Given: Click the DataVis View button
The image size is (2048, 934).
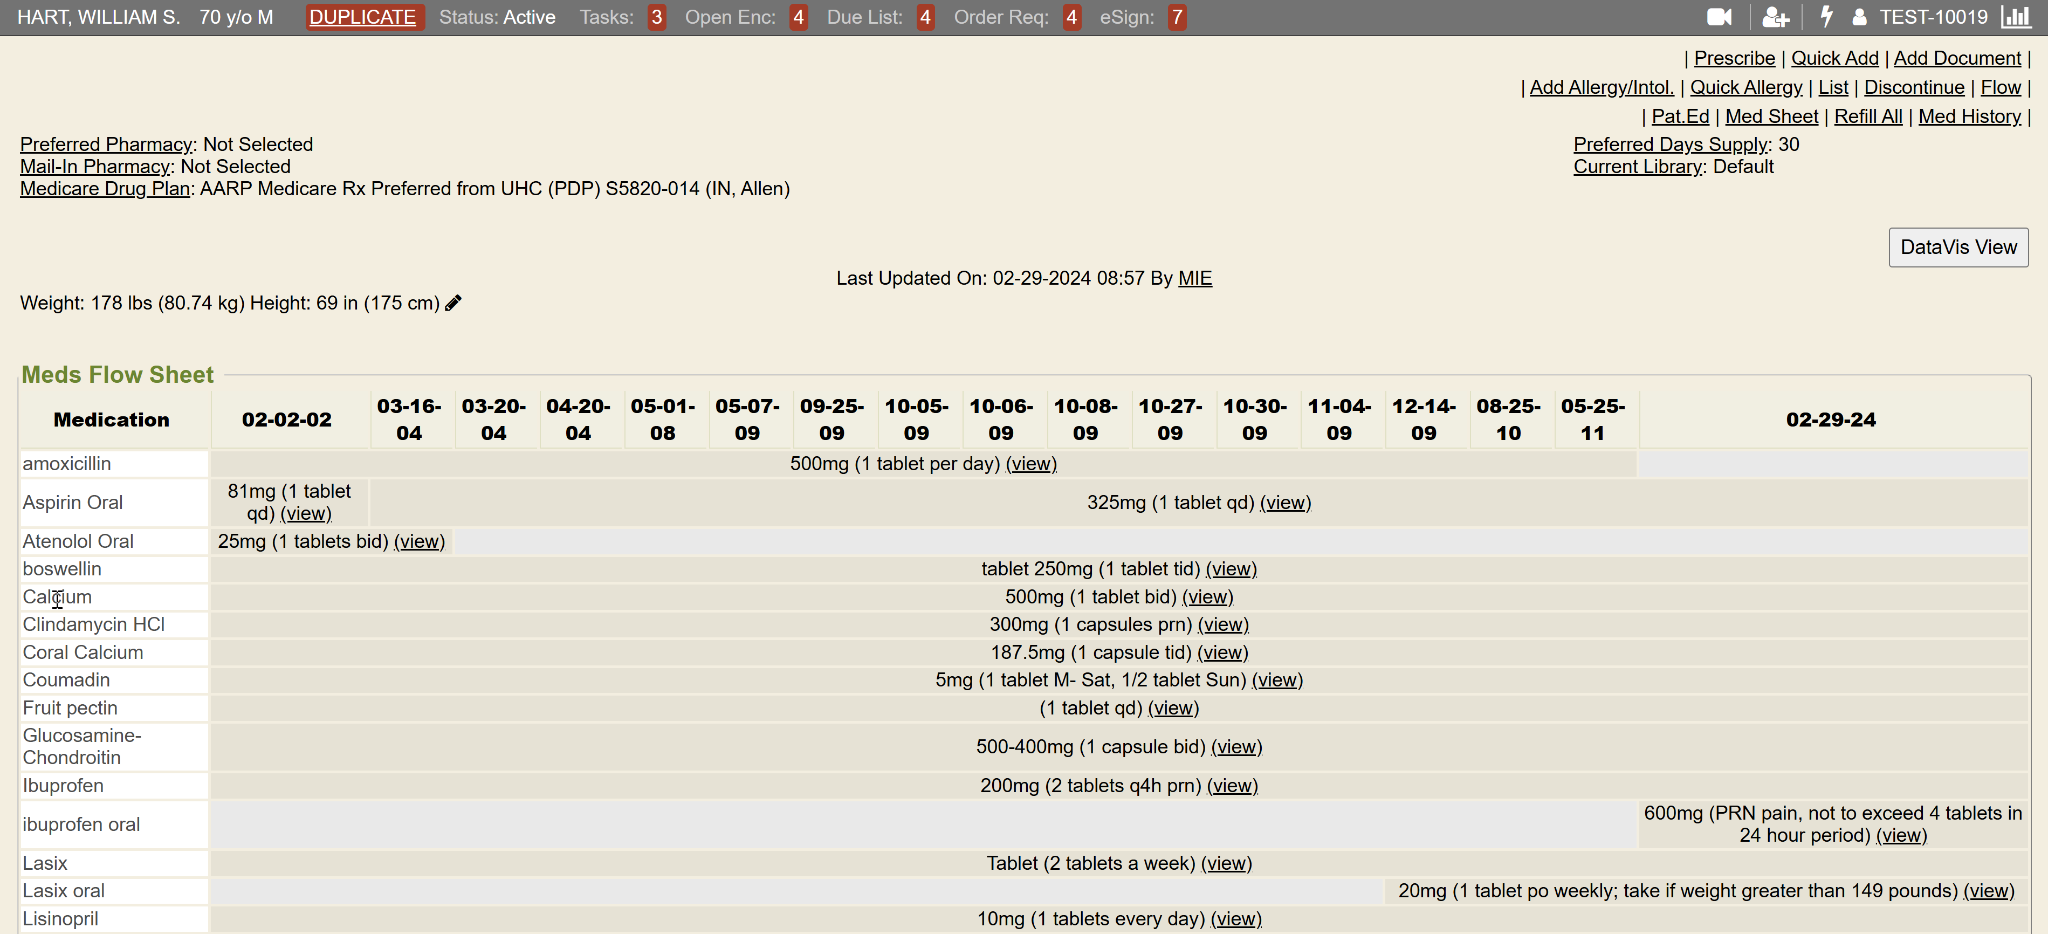Looking at the screenshot, I should (1957, 247).
